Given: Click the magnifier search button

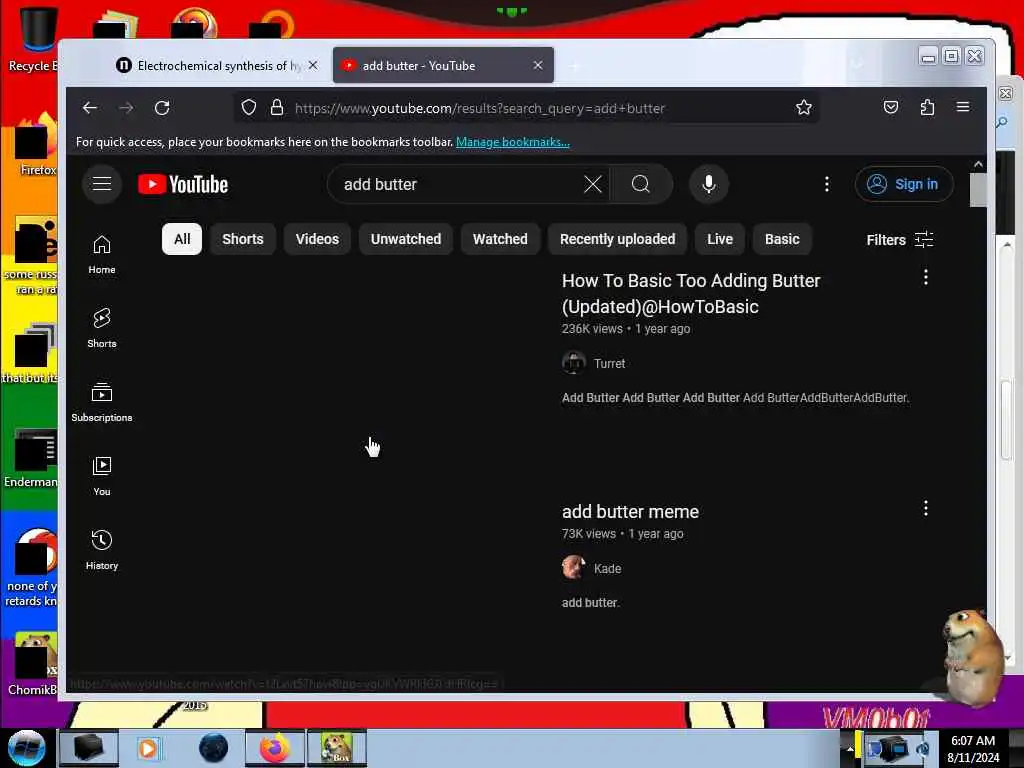Looking at the screenshot, I should (641, 184).
